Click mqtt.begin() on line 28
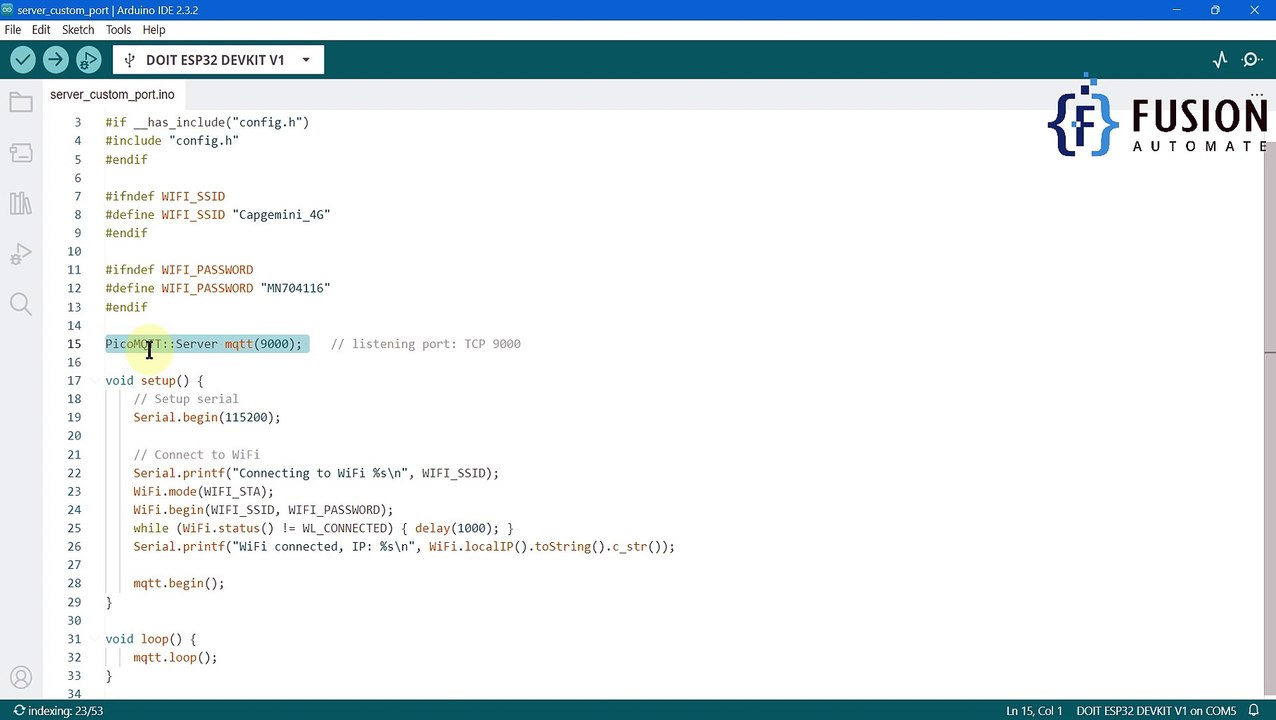The height and width of the screenshot is (720, 1276). [179, 583]
